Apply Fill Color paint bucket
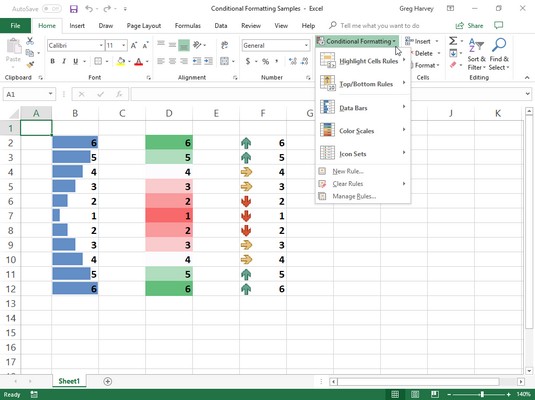The width and height of the screenshot is (535, 400). (x=121, y=62)
